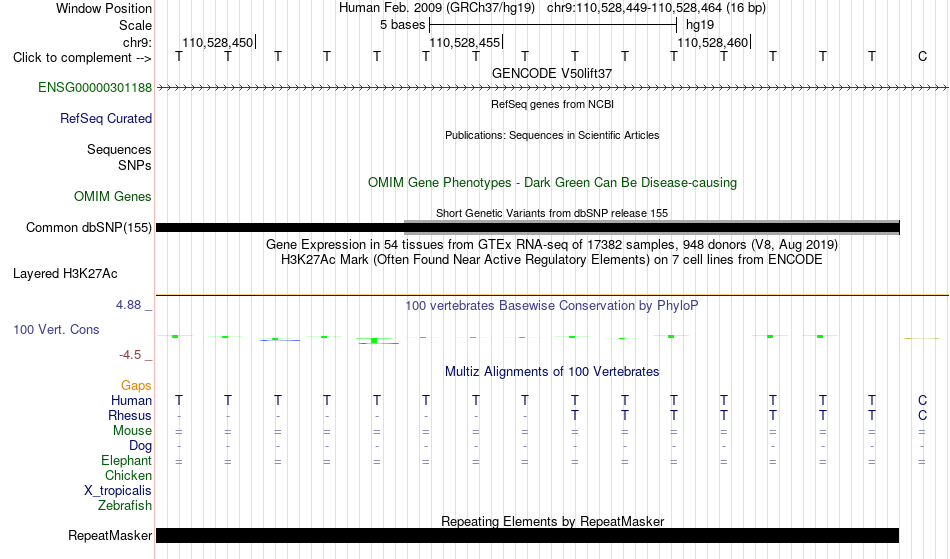Click the OMIM Gene Phenotypes track title

553,182
